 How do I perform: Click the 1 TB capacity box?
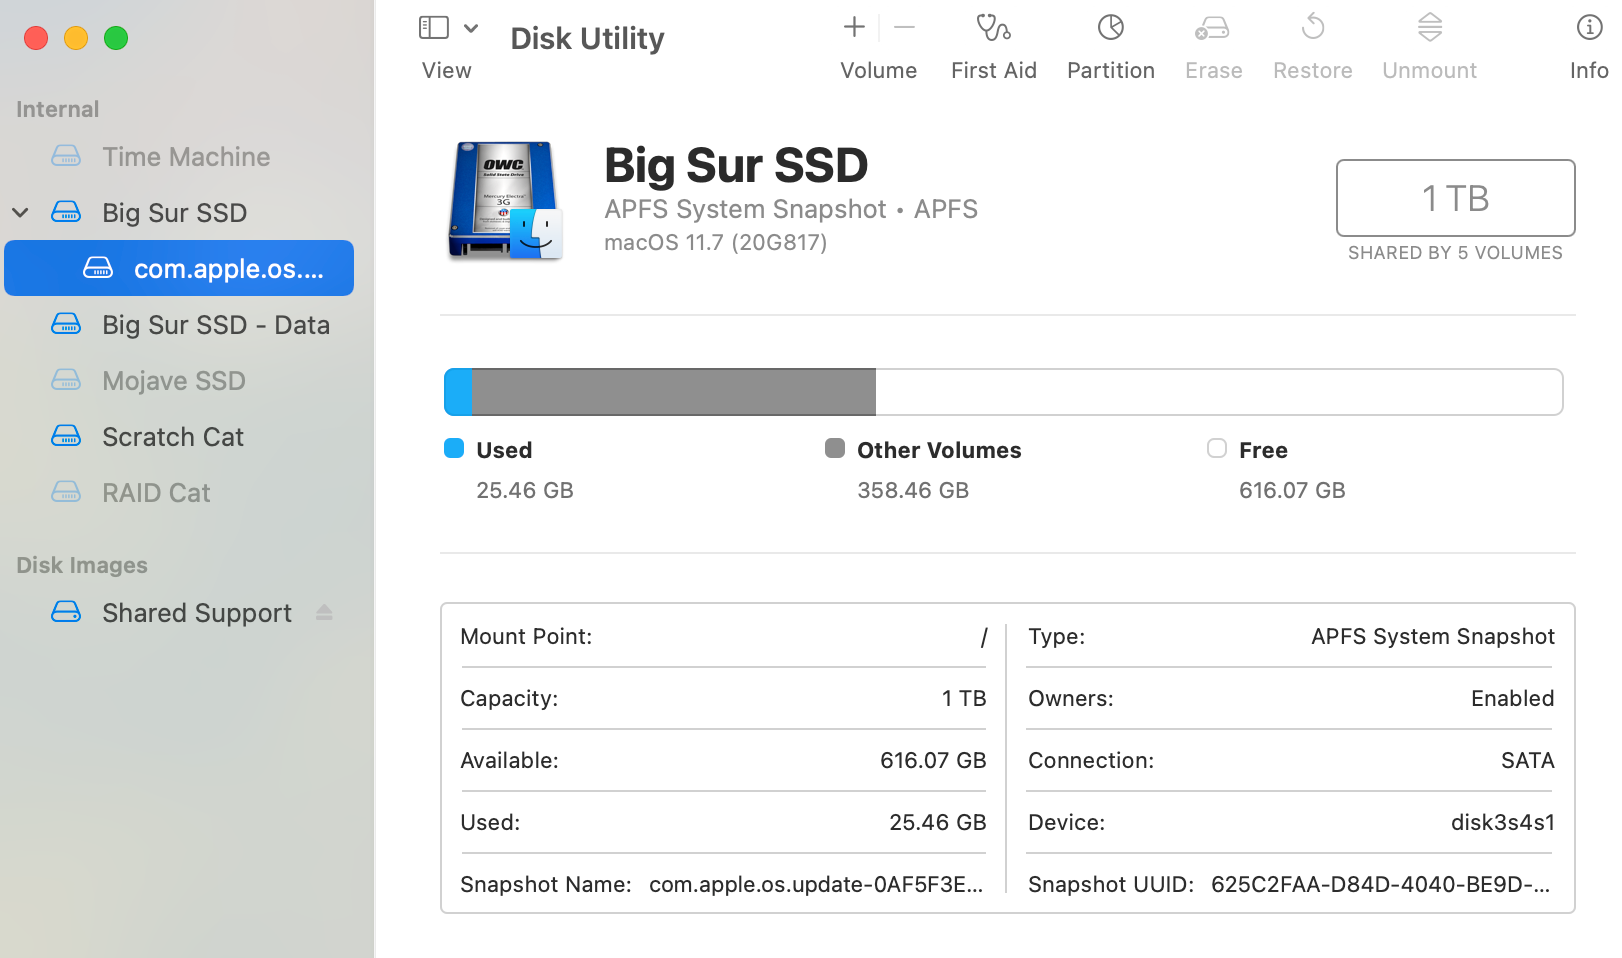point(1456,198)
